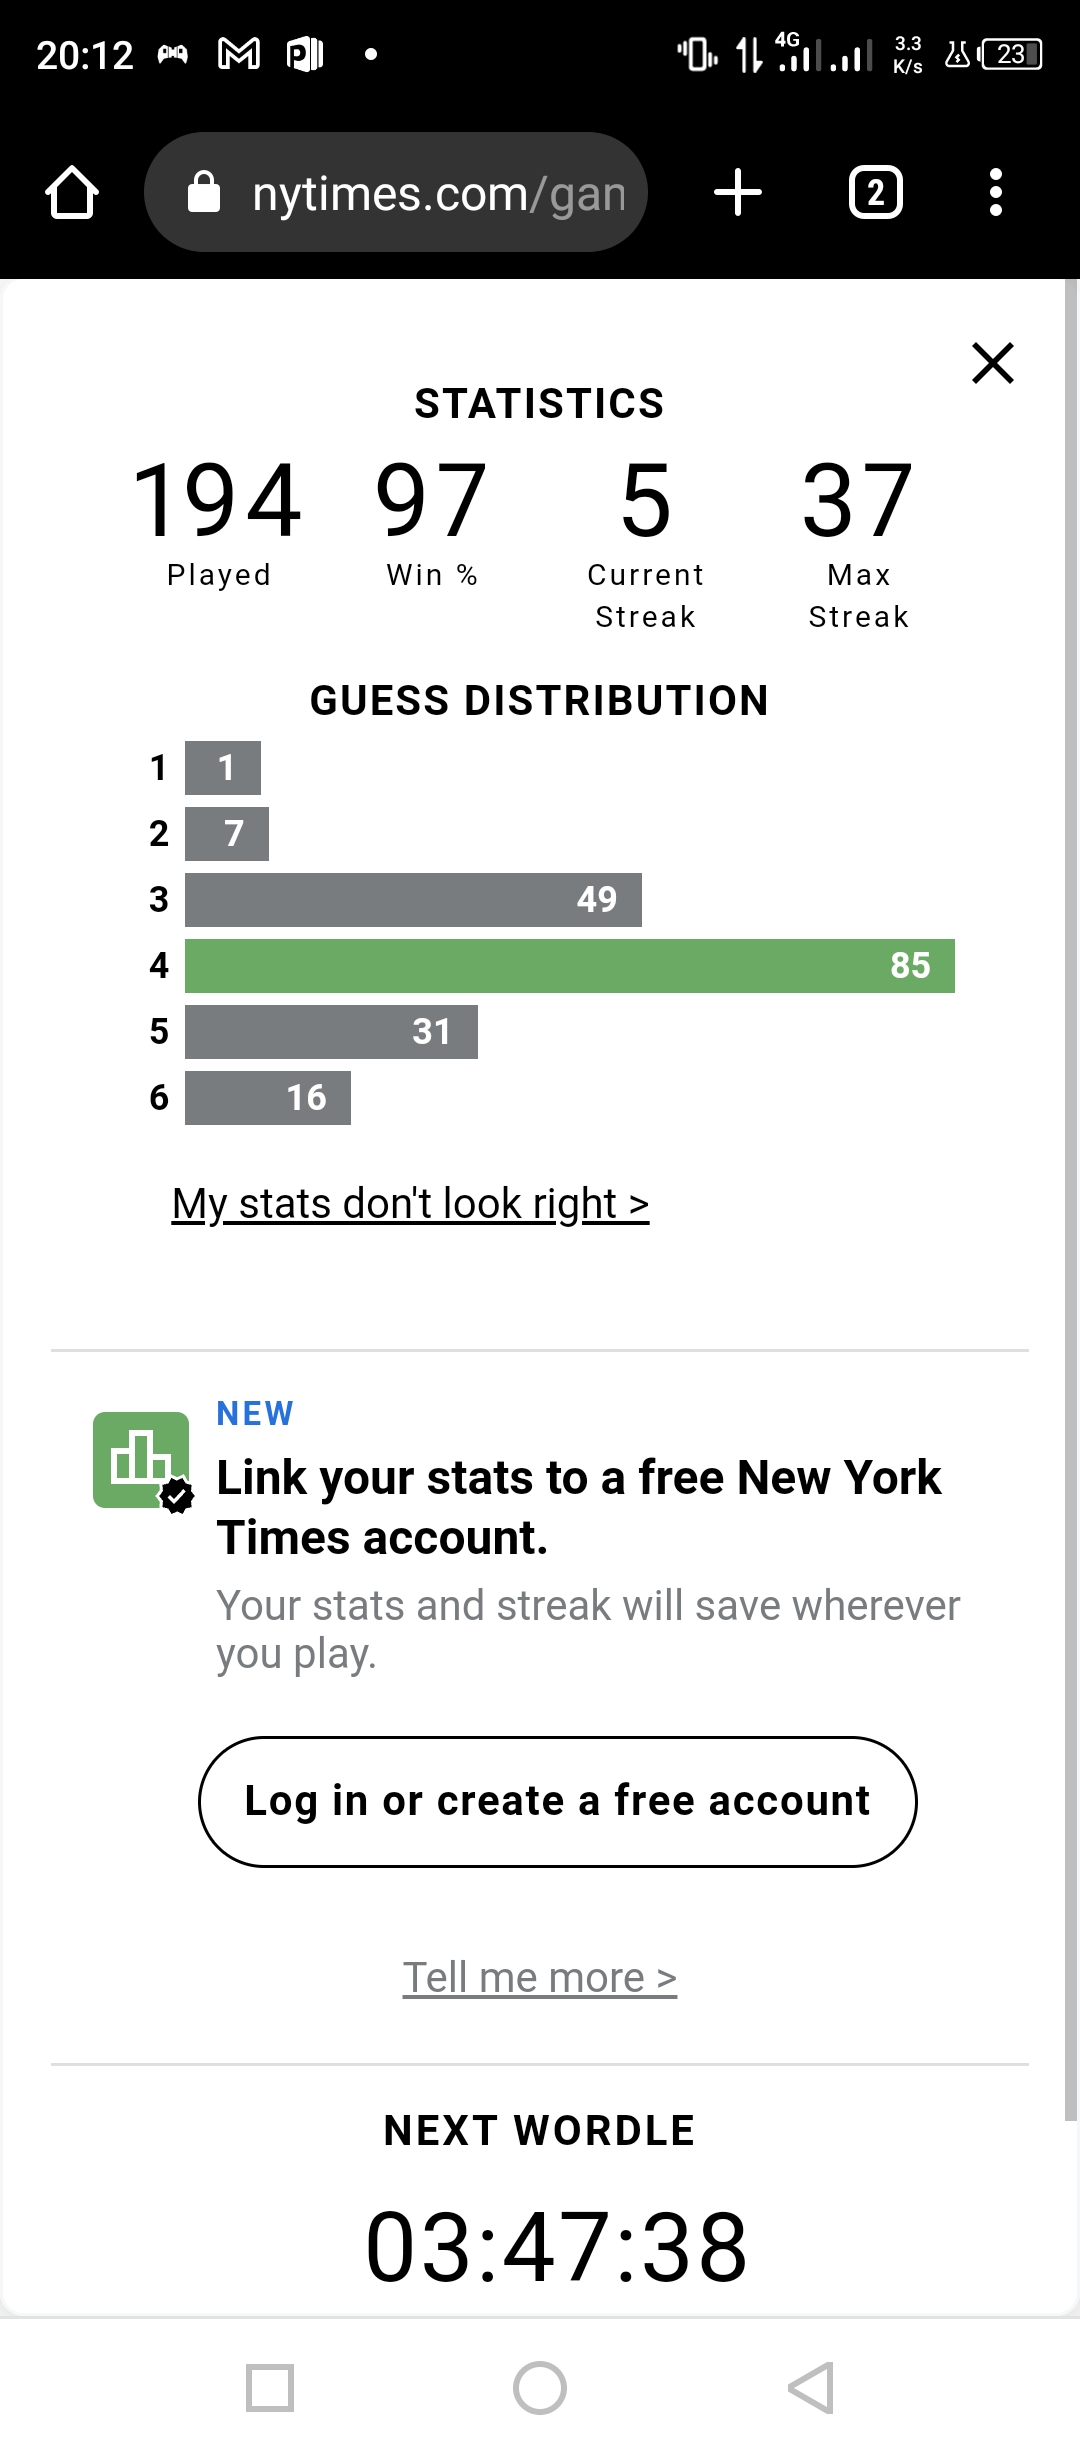Close the Statistics dialog with X
The width and height of the screenshot is (1080, 2460).
point(993,362)
